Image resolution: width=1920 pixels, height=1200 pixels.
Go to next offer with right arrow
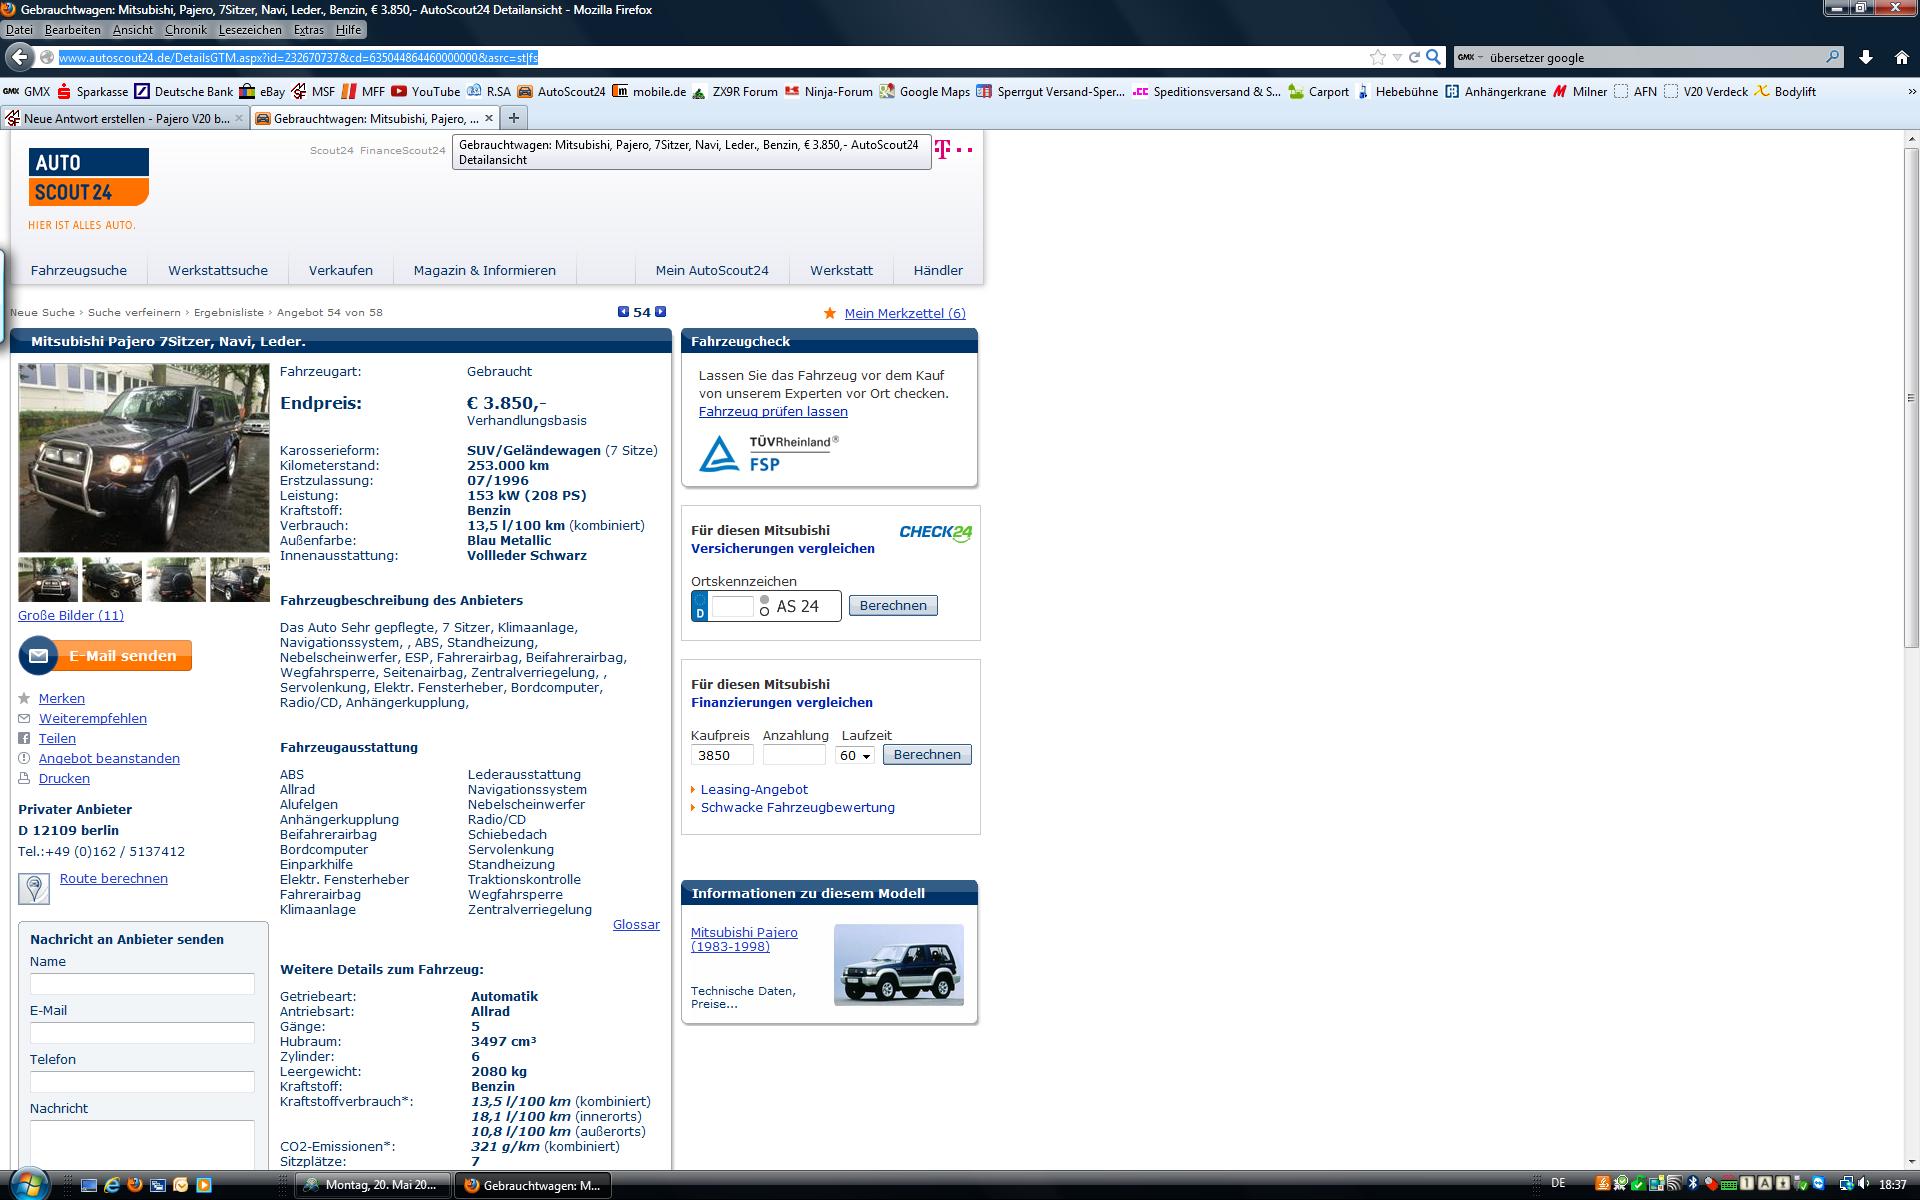[660, 312]
